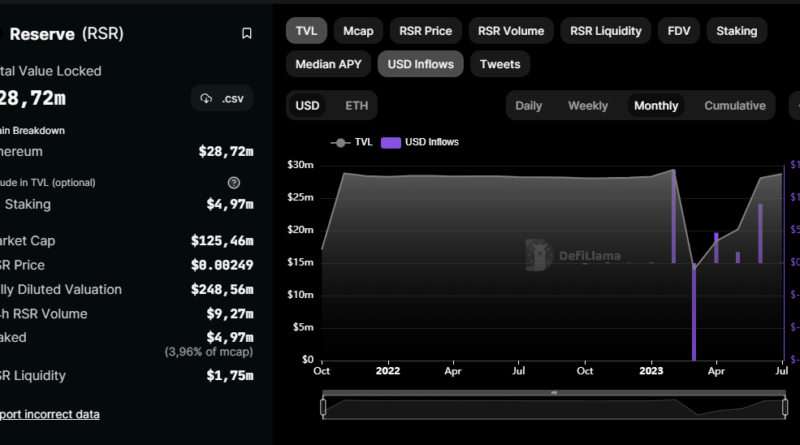Toggle the Staking metric button
Viewport: 800px width, 445px height.
(736, 31)
